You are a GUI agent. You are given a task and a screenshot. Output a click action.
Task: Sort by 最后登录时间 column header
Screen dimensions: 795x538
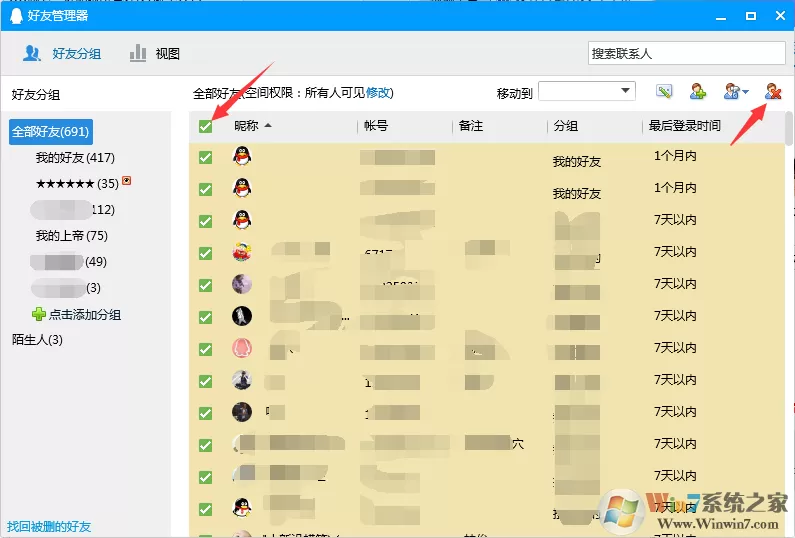pyautogui.click(x=684, y=126)
